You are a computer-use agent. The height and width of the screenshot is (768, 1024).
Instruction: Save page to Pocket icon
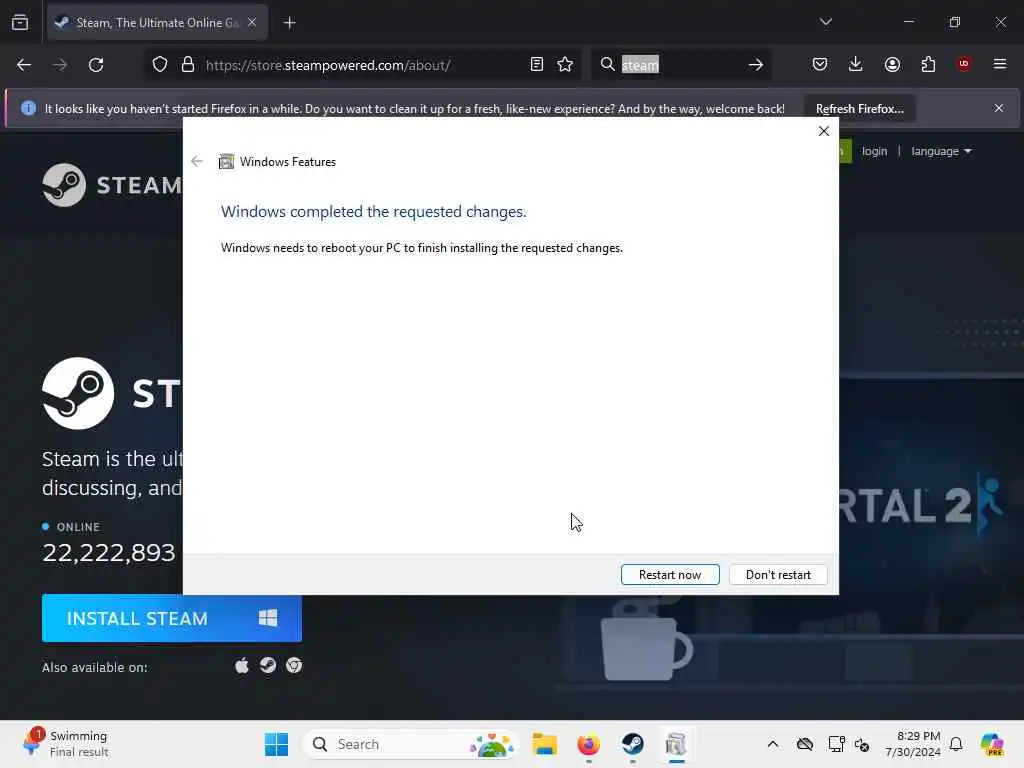tap(820, 64)
